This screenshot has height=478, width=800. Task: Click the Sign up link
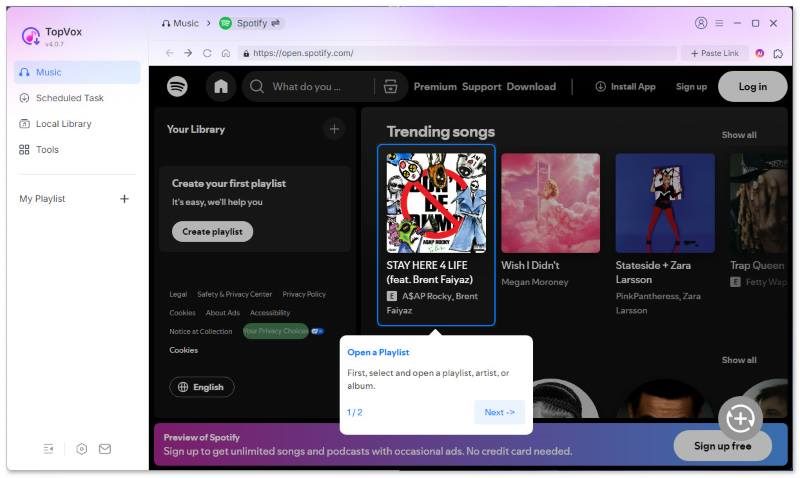tap(691, 87)
